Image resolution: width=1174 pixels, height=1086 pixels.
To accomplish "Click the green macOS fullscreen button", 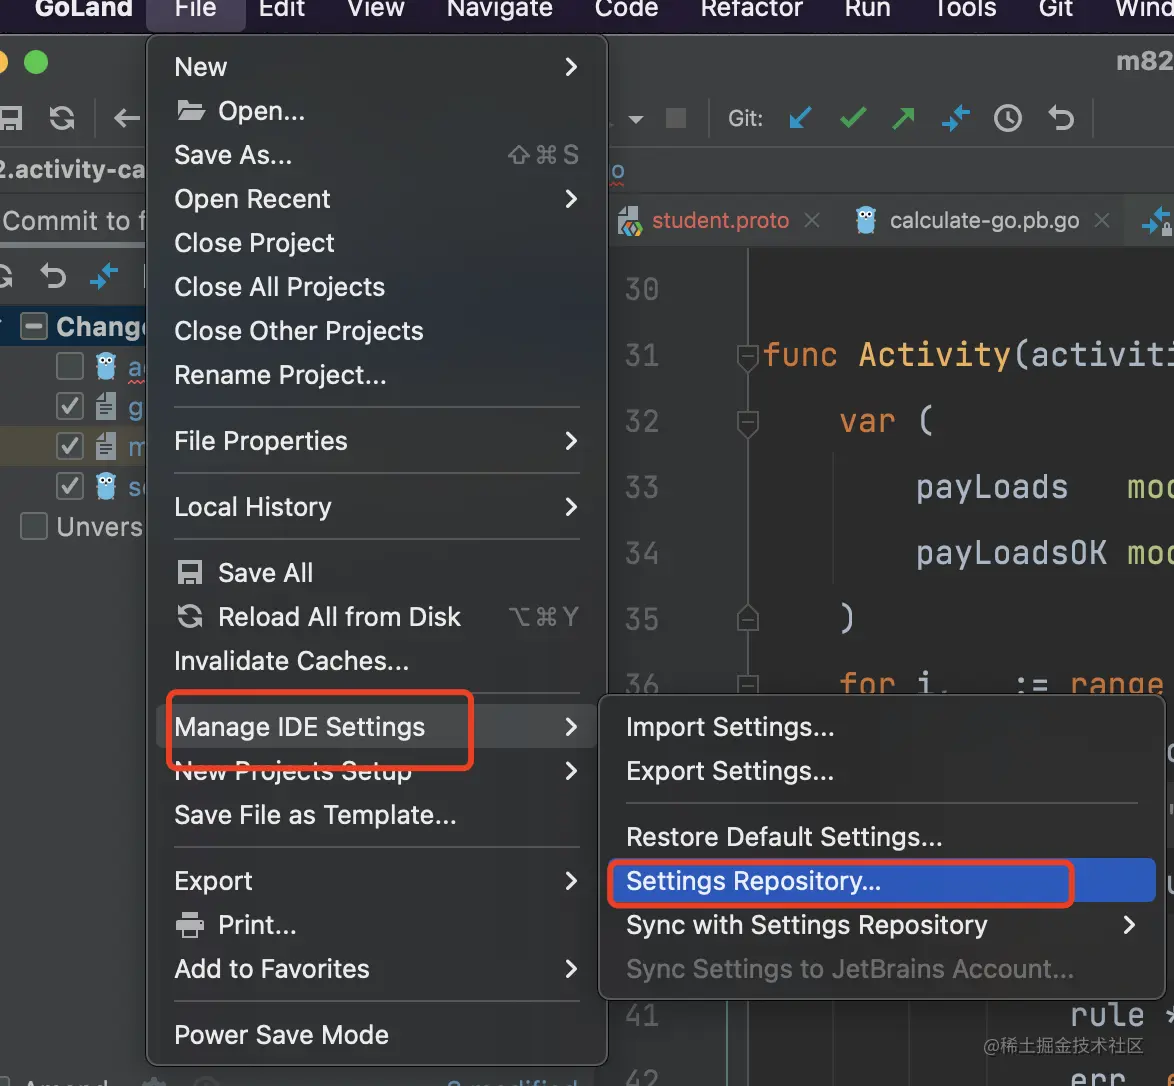I will click(36, 62).
